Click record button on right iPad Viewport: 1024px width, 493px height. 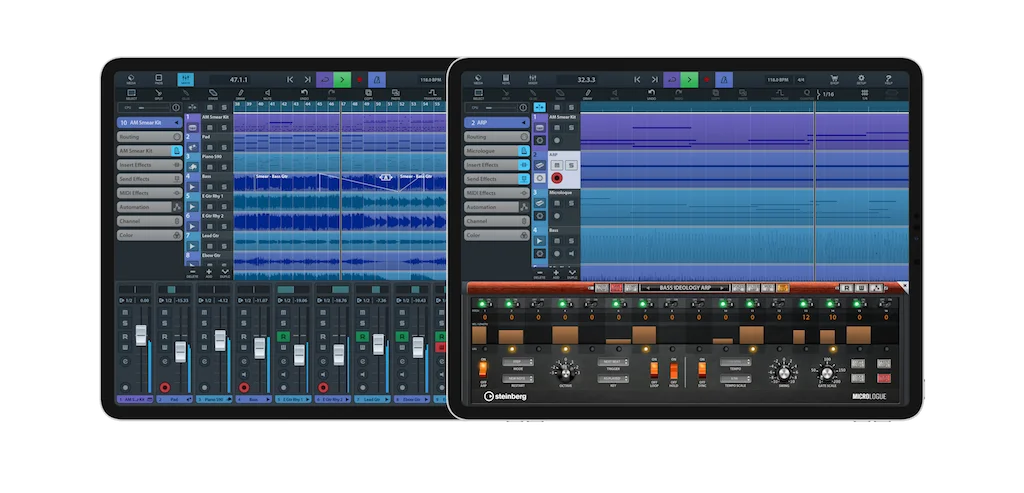707,80
